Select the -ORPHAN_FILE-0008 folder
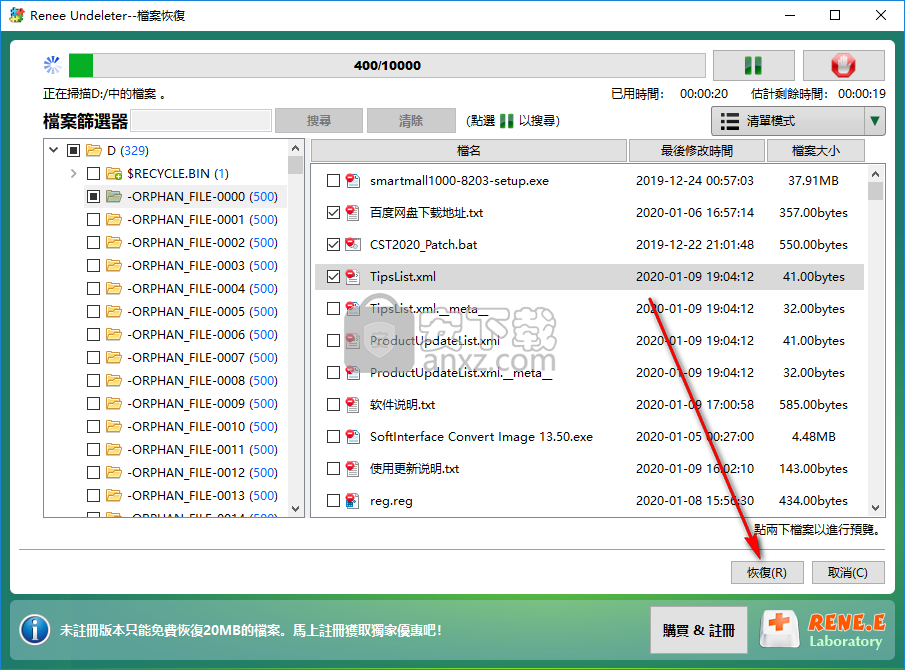This screenshot has height=670, width=905. [202, 381]
